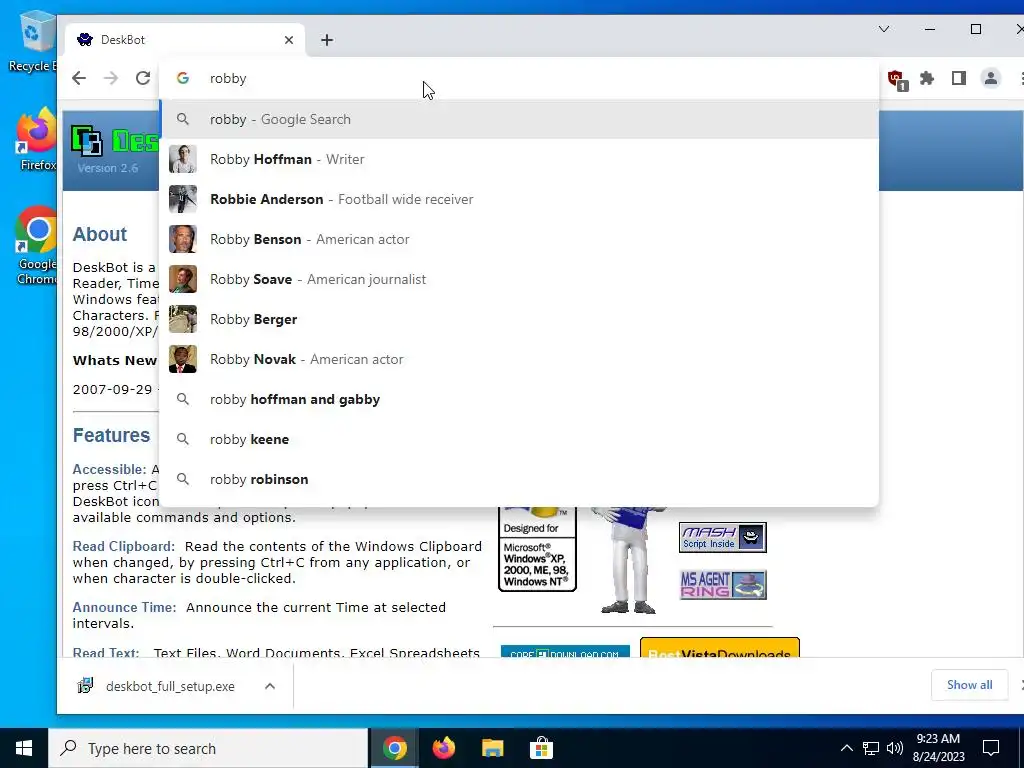This screenshot has height=768, width=1024.
Task: Click the CoreDownload.com banner
Action: [565, 651]
